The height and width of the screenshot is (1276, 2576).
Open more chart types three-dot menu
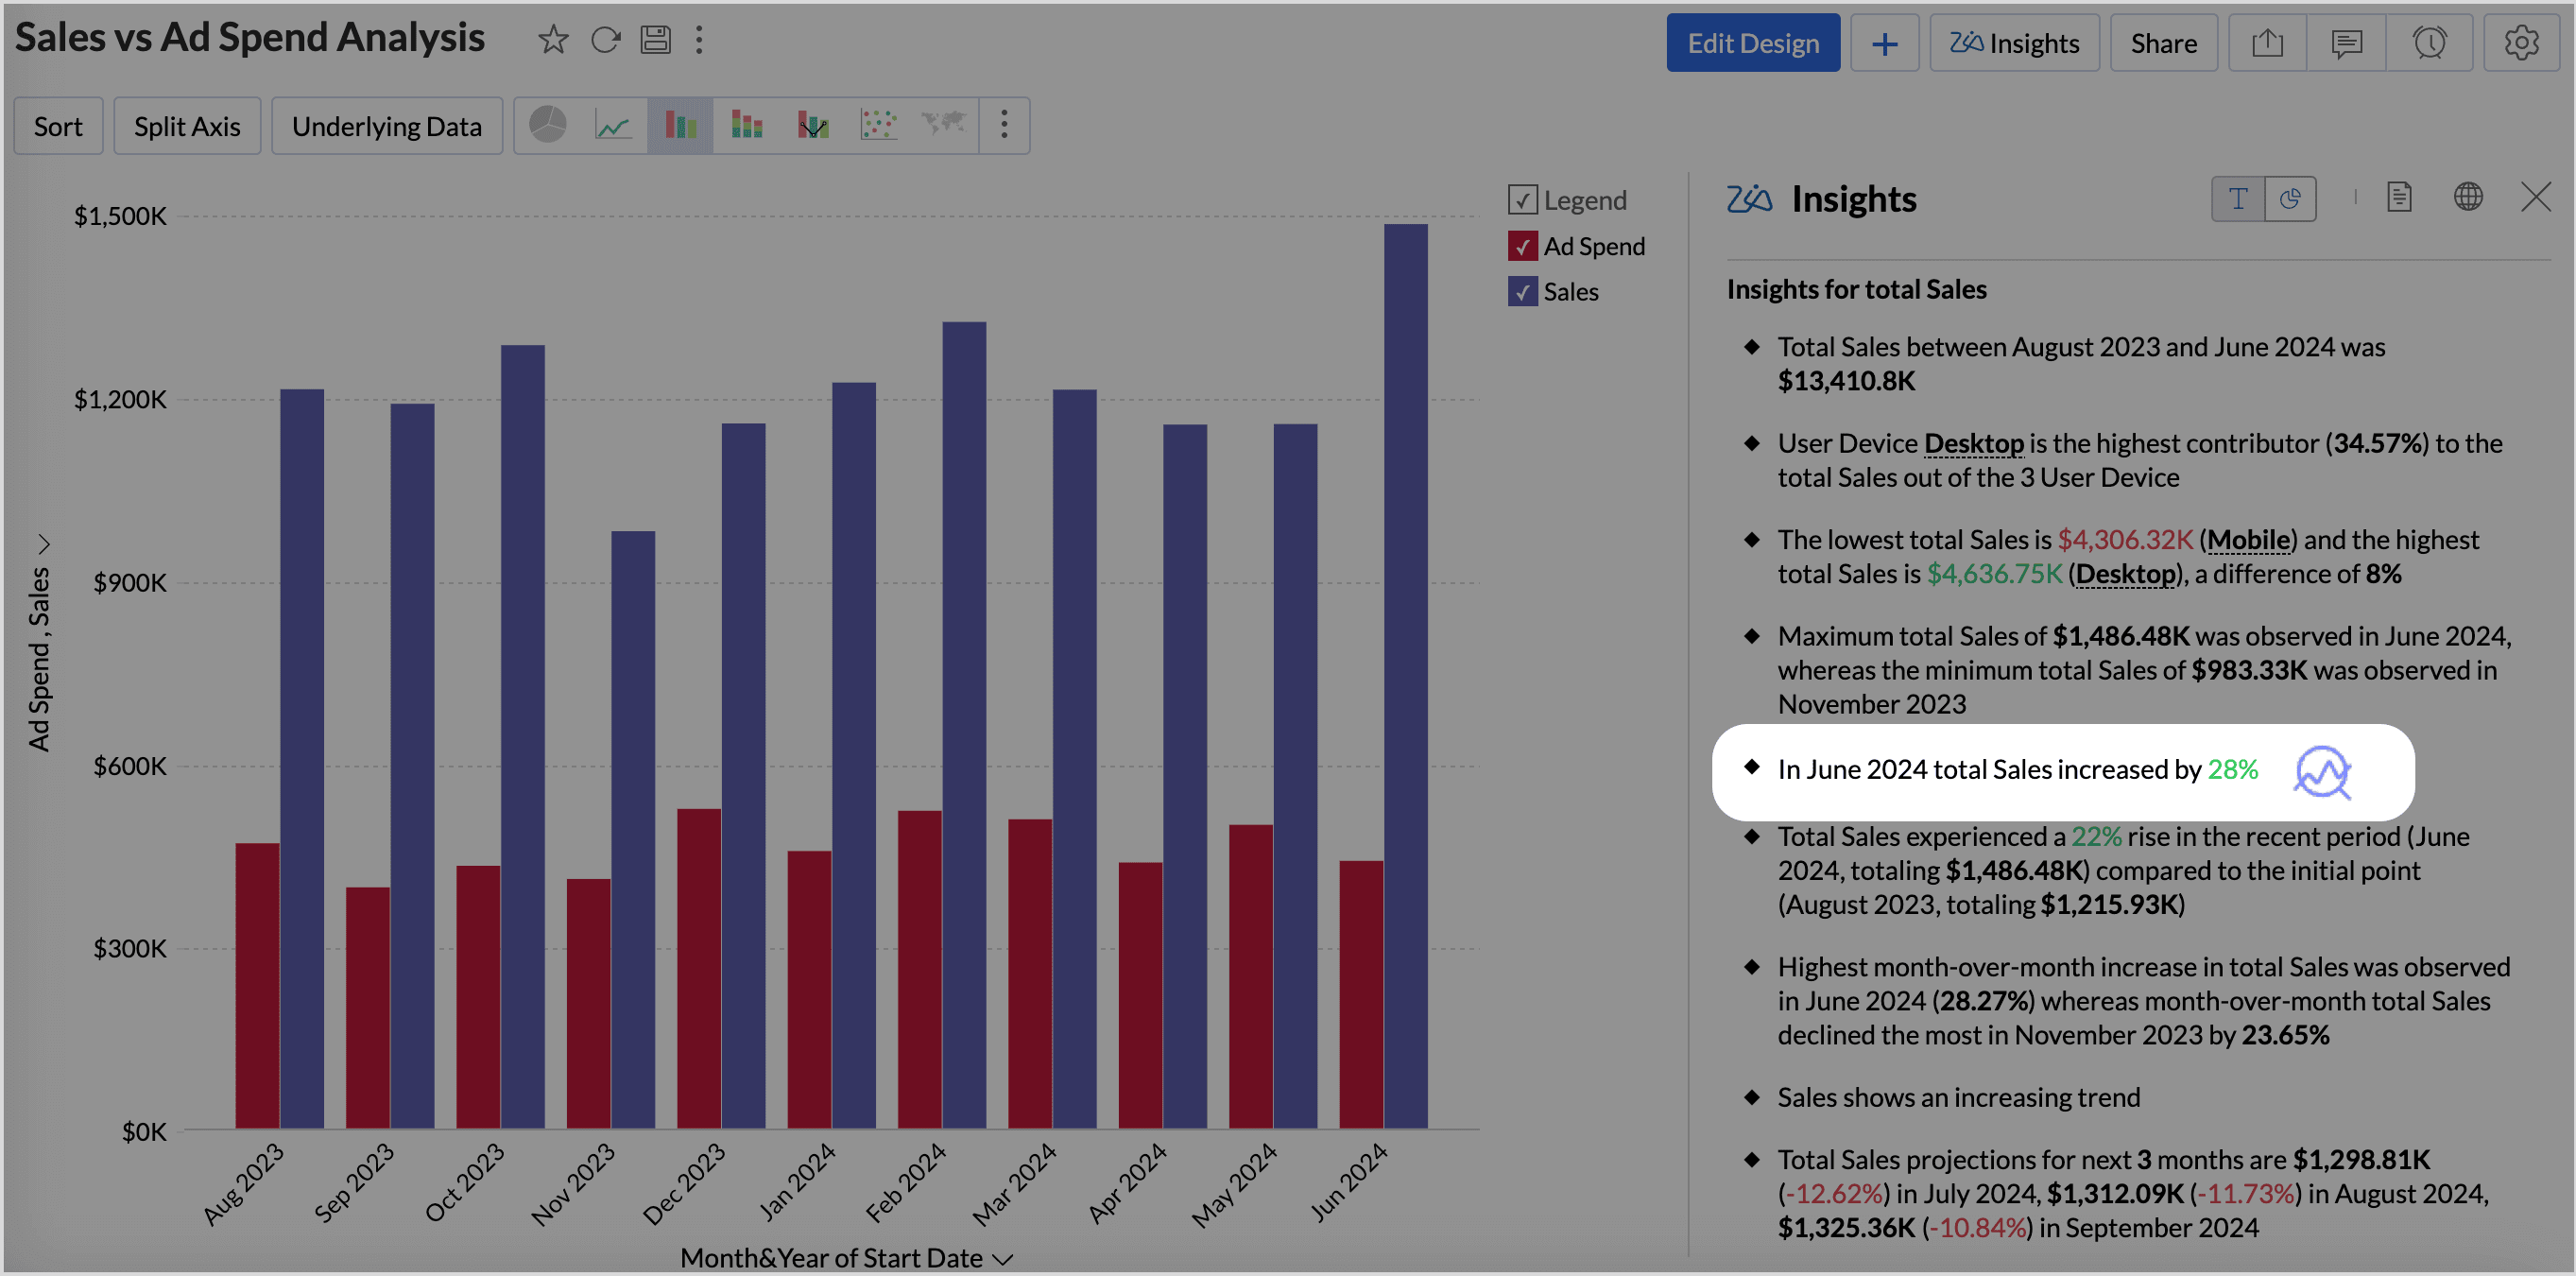click(x=1004, y=125)
